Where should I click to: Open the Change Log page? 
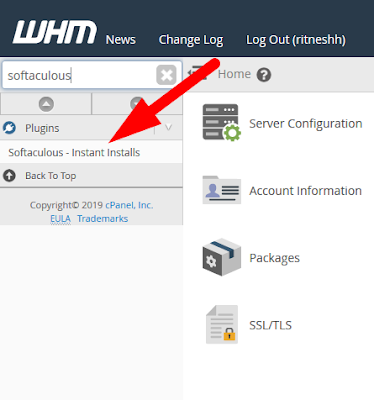click(x=191, y=40)
